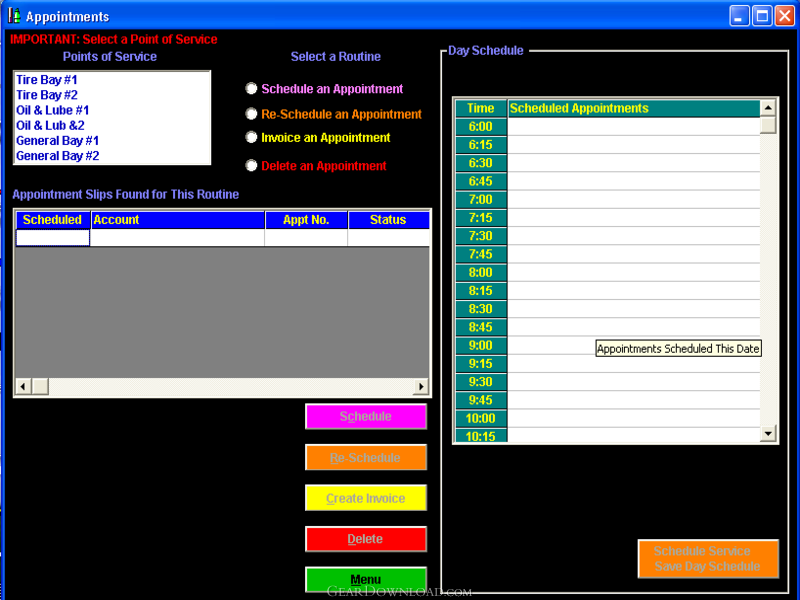800x600 pixels.
Task: Click slips table left scroll arrow
Action: (23, 387)
